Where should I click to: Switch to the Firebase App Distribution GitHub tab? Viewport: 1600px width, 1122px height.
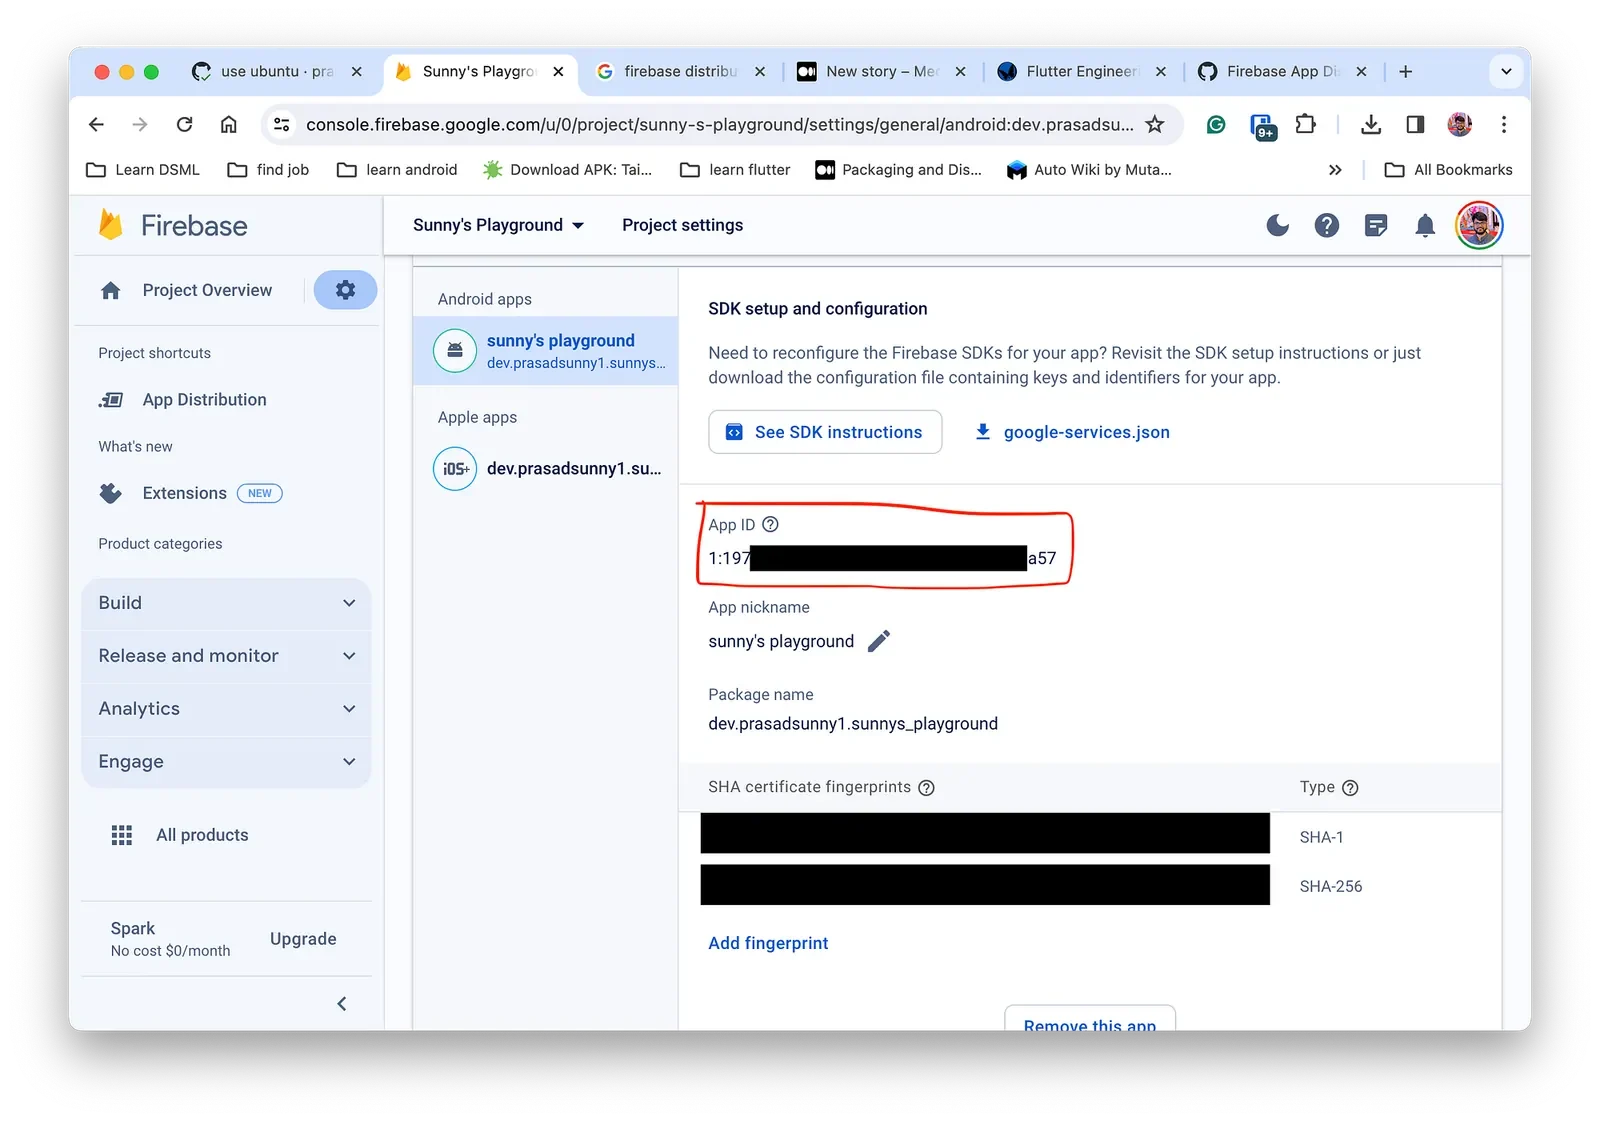click(x=1282, y=71)
